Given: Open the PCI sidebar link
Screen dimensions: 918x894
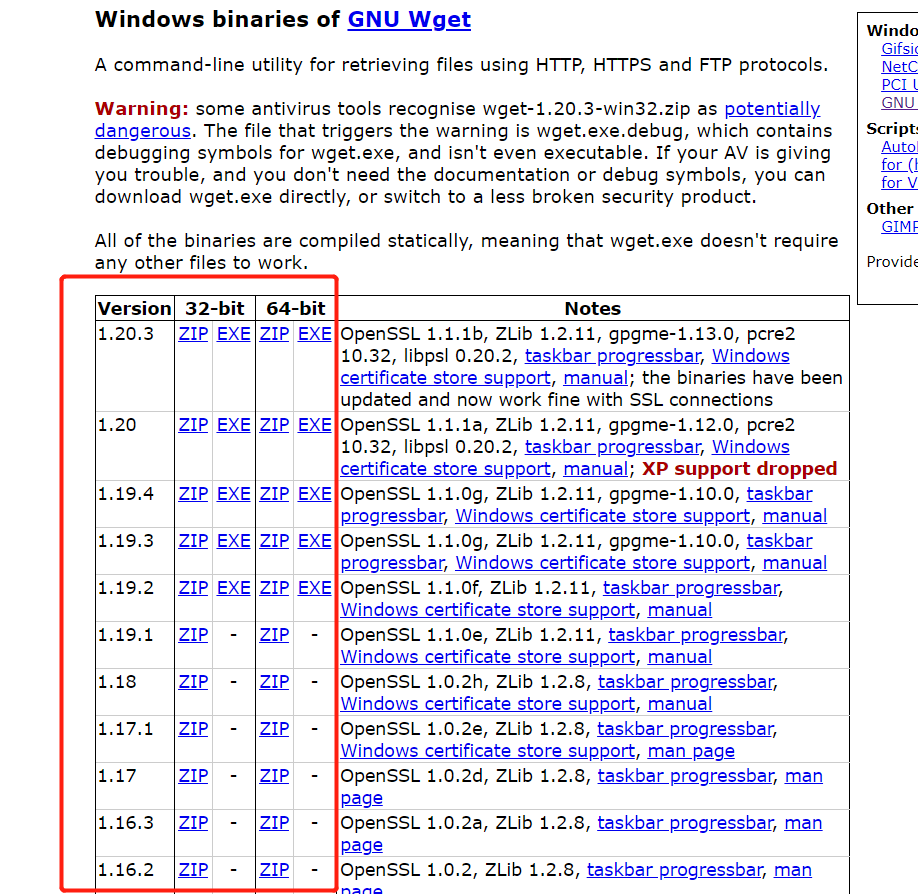Looking at the screenshot, I should (x=899, y=85).
